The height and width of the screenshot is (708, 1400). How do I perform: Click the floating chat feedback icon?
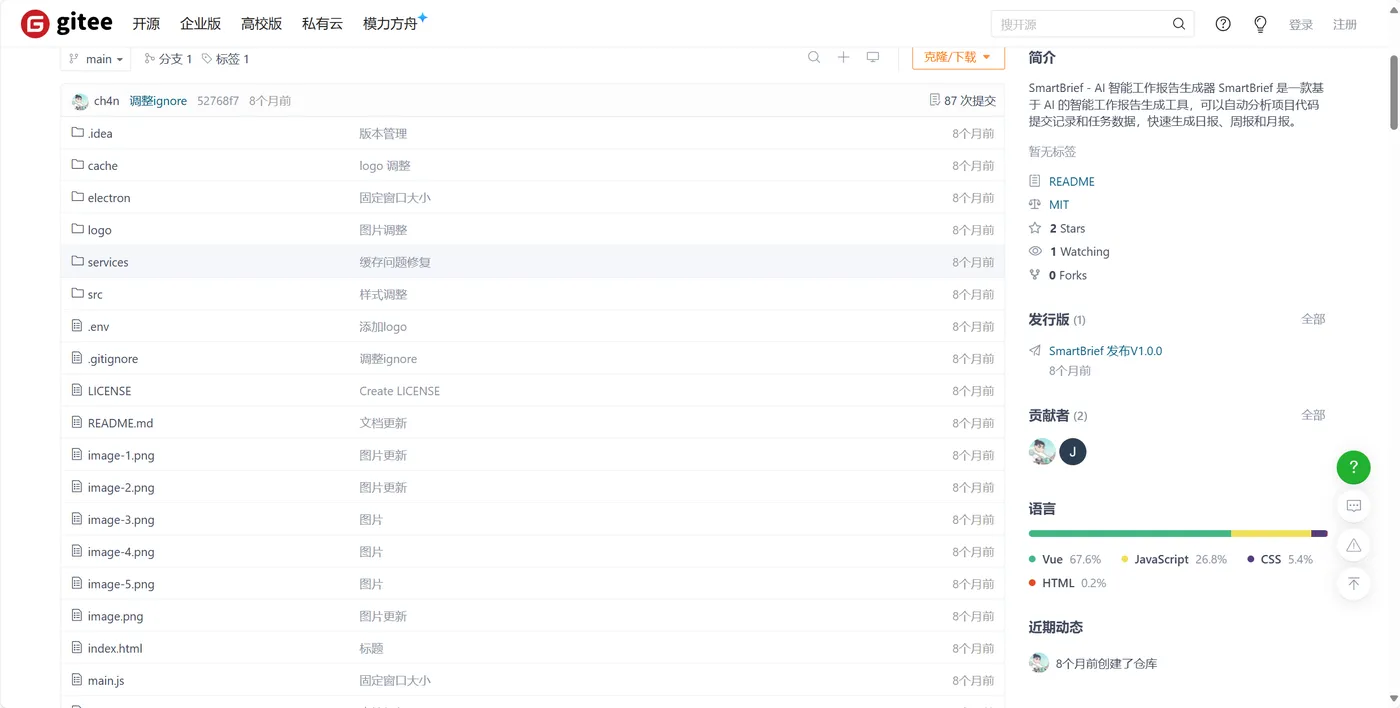(1353, 506)
